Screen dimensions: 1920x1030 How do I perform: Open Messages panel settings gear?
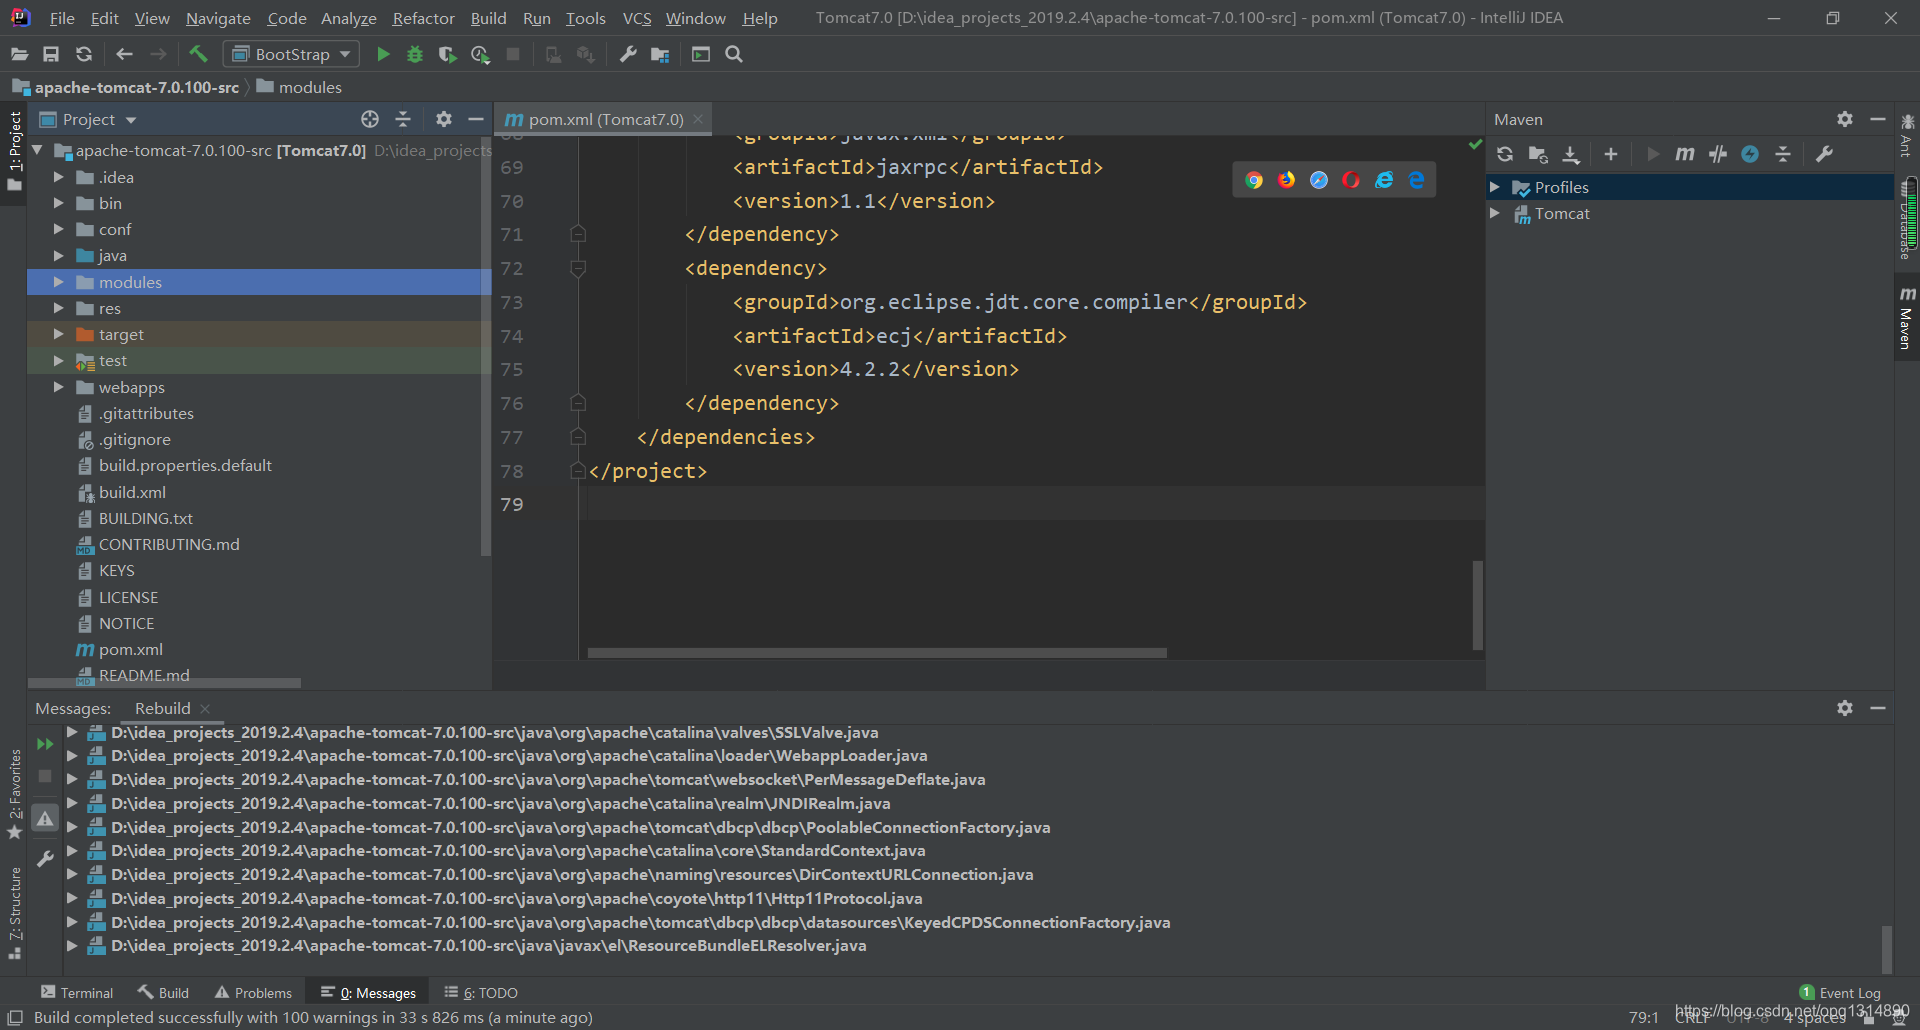1845,708
